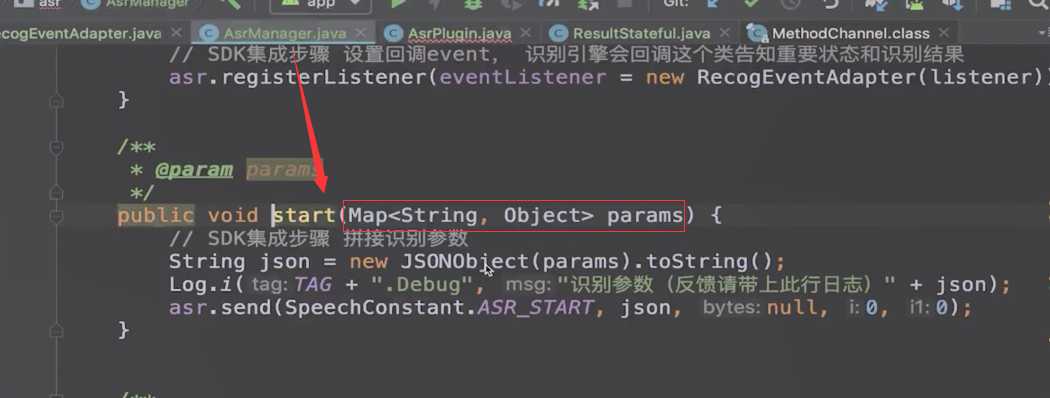Click the void return type keyword
The height and width of the screenshot is (398, 1050).
click(x=233, y=216)
